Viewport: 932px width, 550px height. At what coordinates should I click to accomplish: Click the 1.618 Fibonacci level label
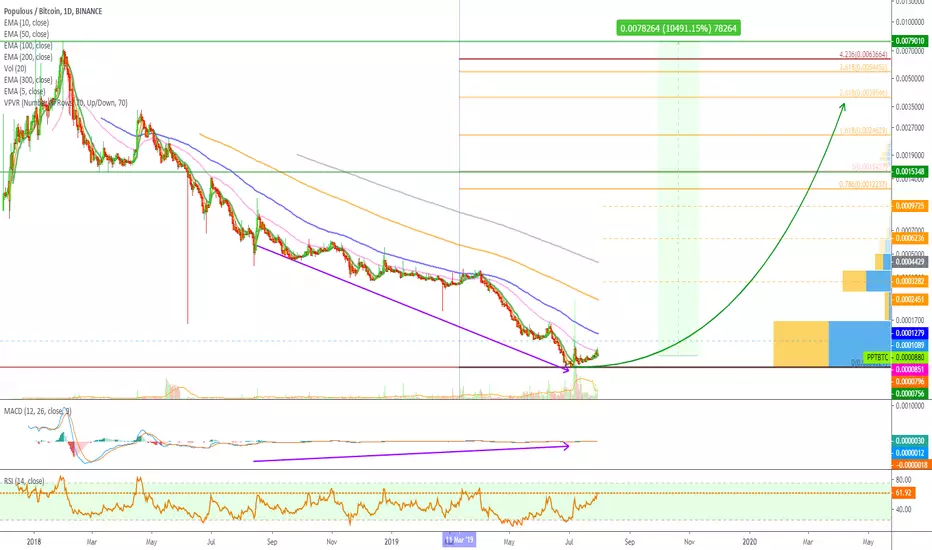tap(863, 130)
